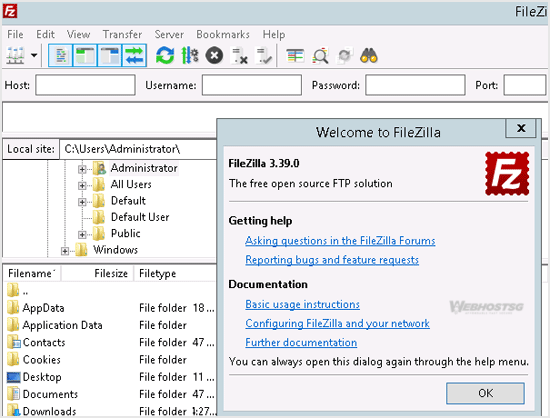This screenshot has height=418, width=550.
Task: Toggle transfer queue display icon
Action: [134, 56]
